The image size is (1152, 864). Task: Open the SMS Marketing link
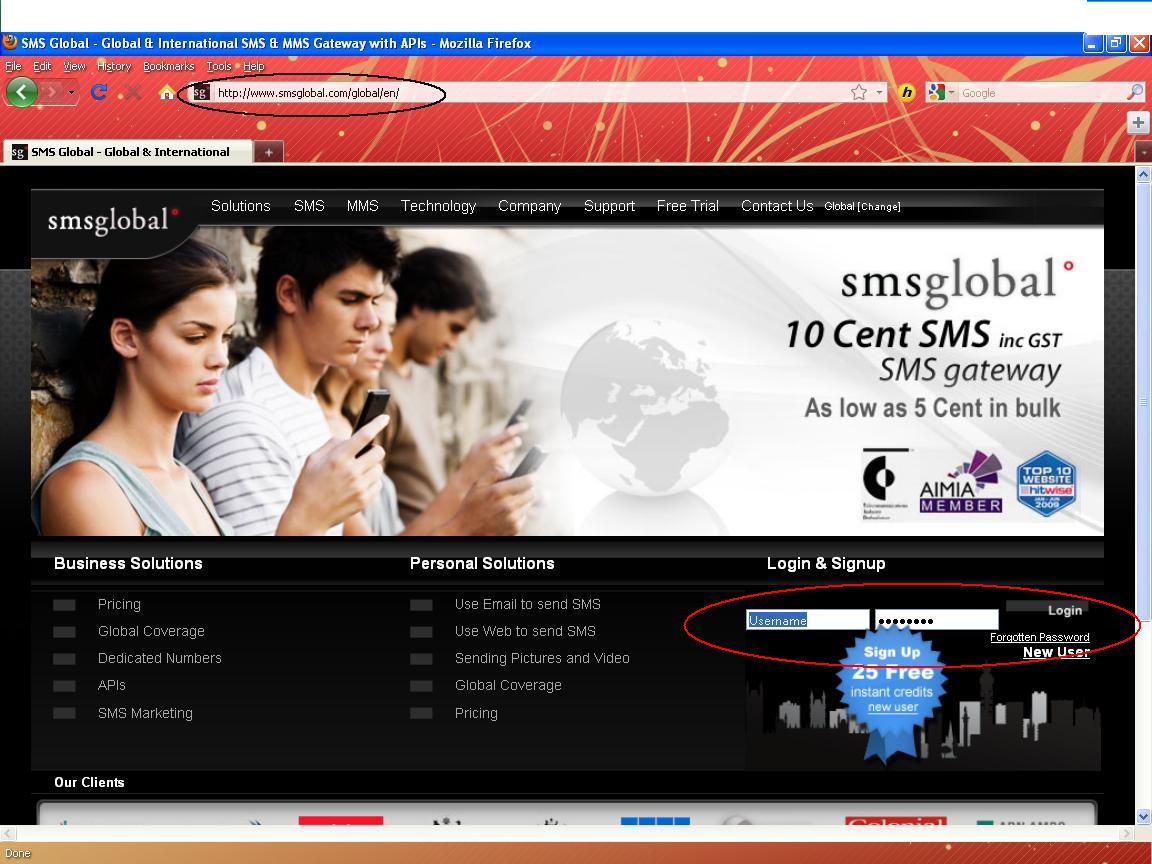(145, 713)
